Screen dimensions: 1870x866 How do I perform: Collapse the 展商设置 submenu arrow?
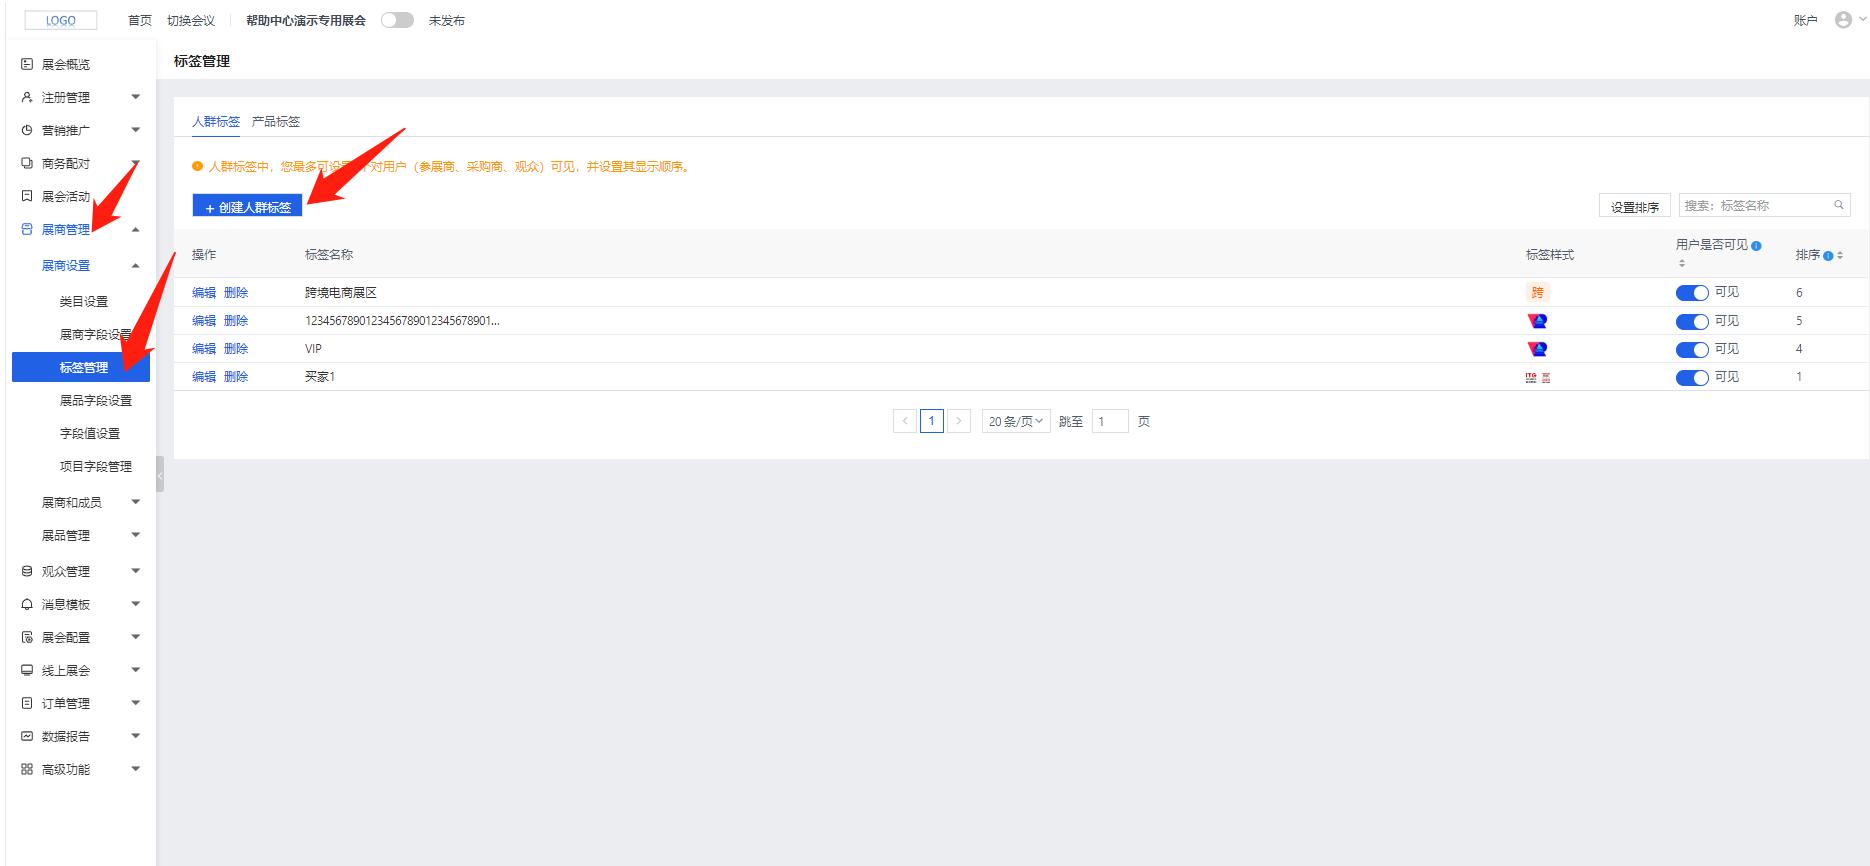tap(136, 265)
